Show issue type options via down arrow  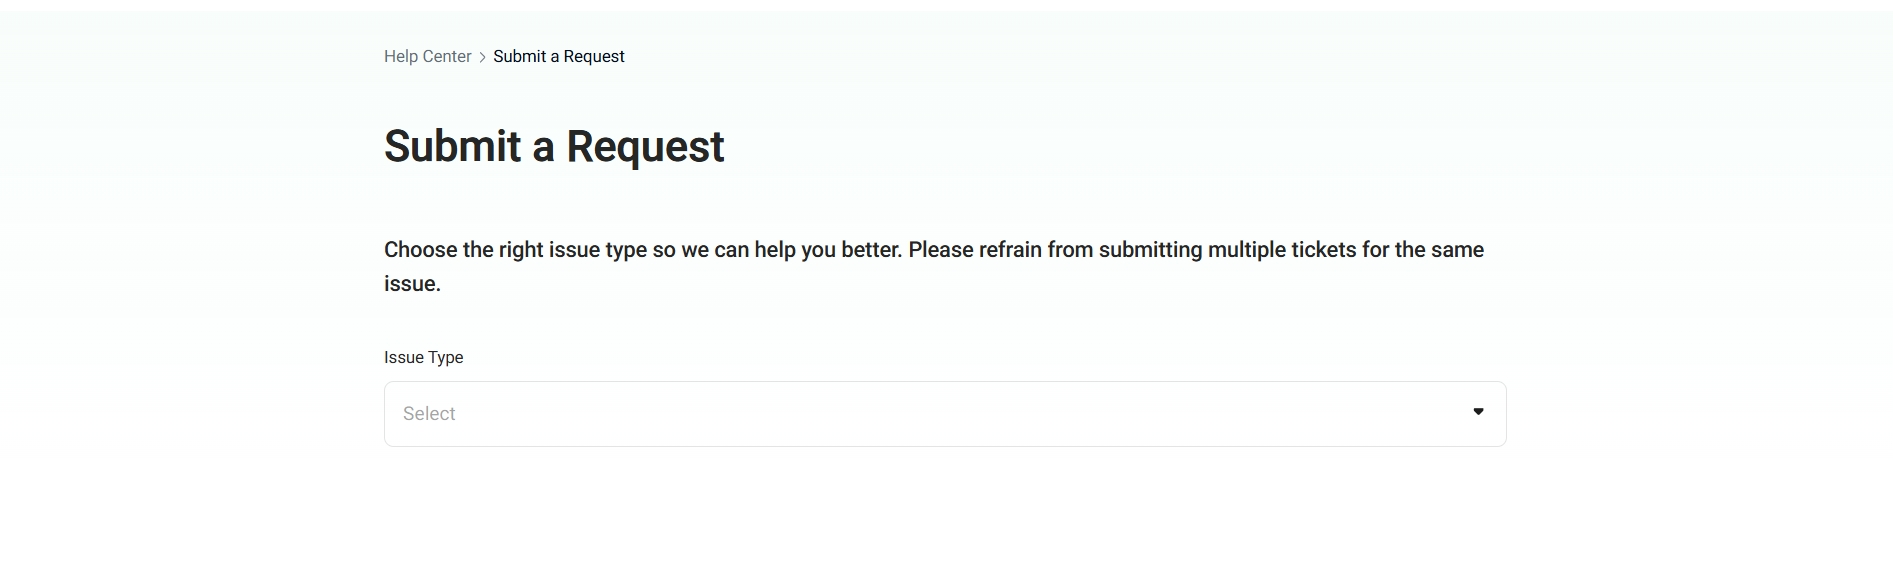pyautogui.click(x=1478, y=412)
